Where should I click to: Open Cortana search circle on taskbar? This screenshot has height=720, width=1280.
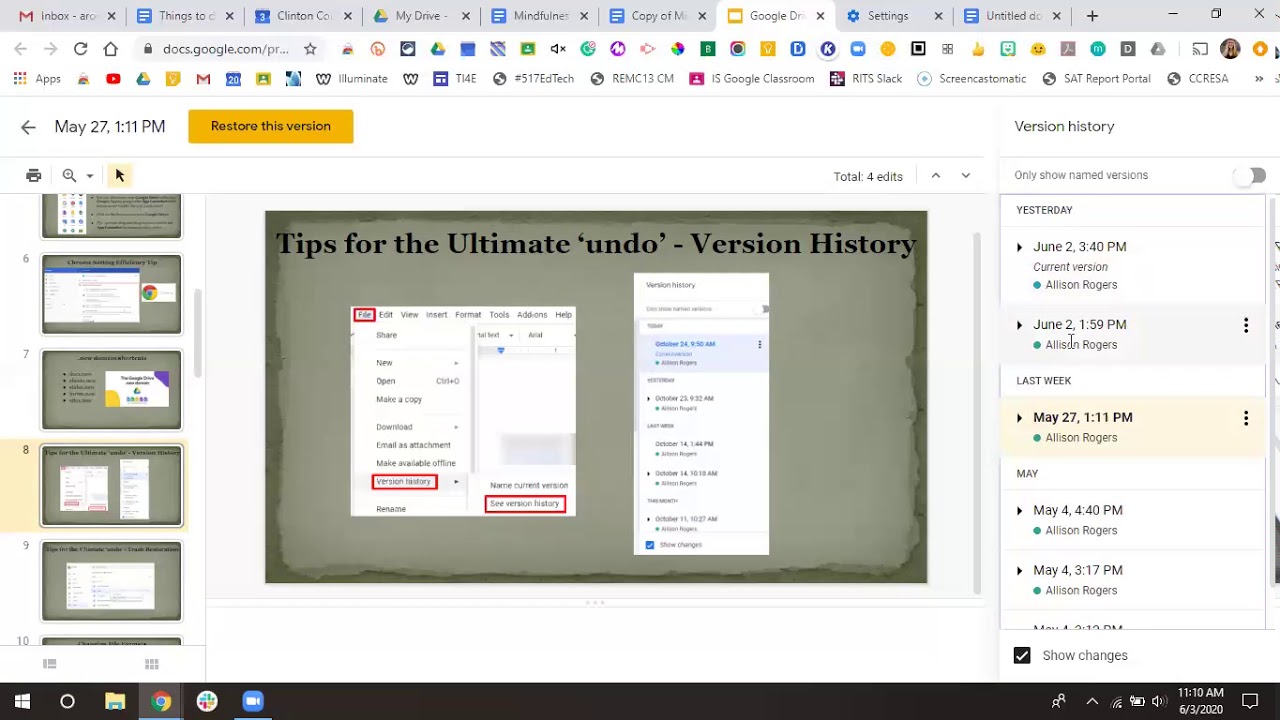click(x=67, y=701)
